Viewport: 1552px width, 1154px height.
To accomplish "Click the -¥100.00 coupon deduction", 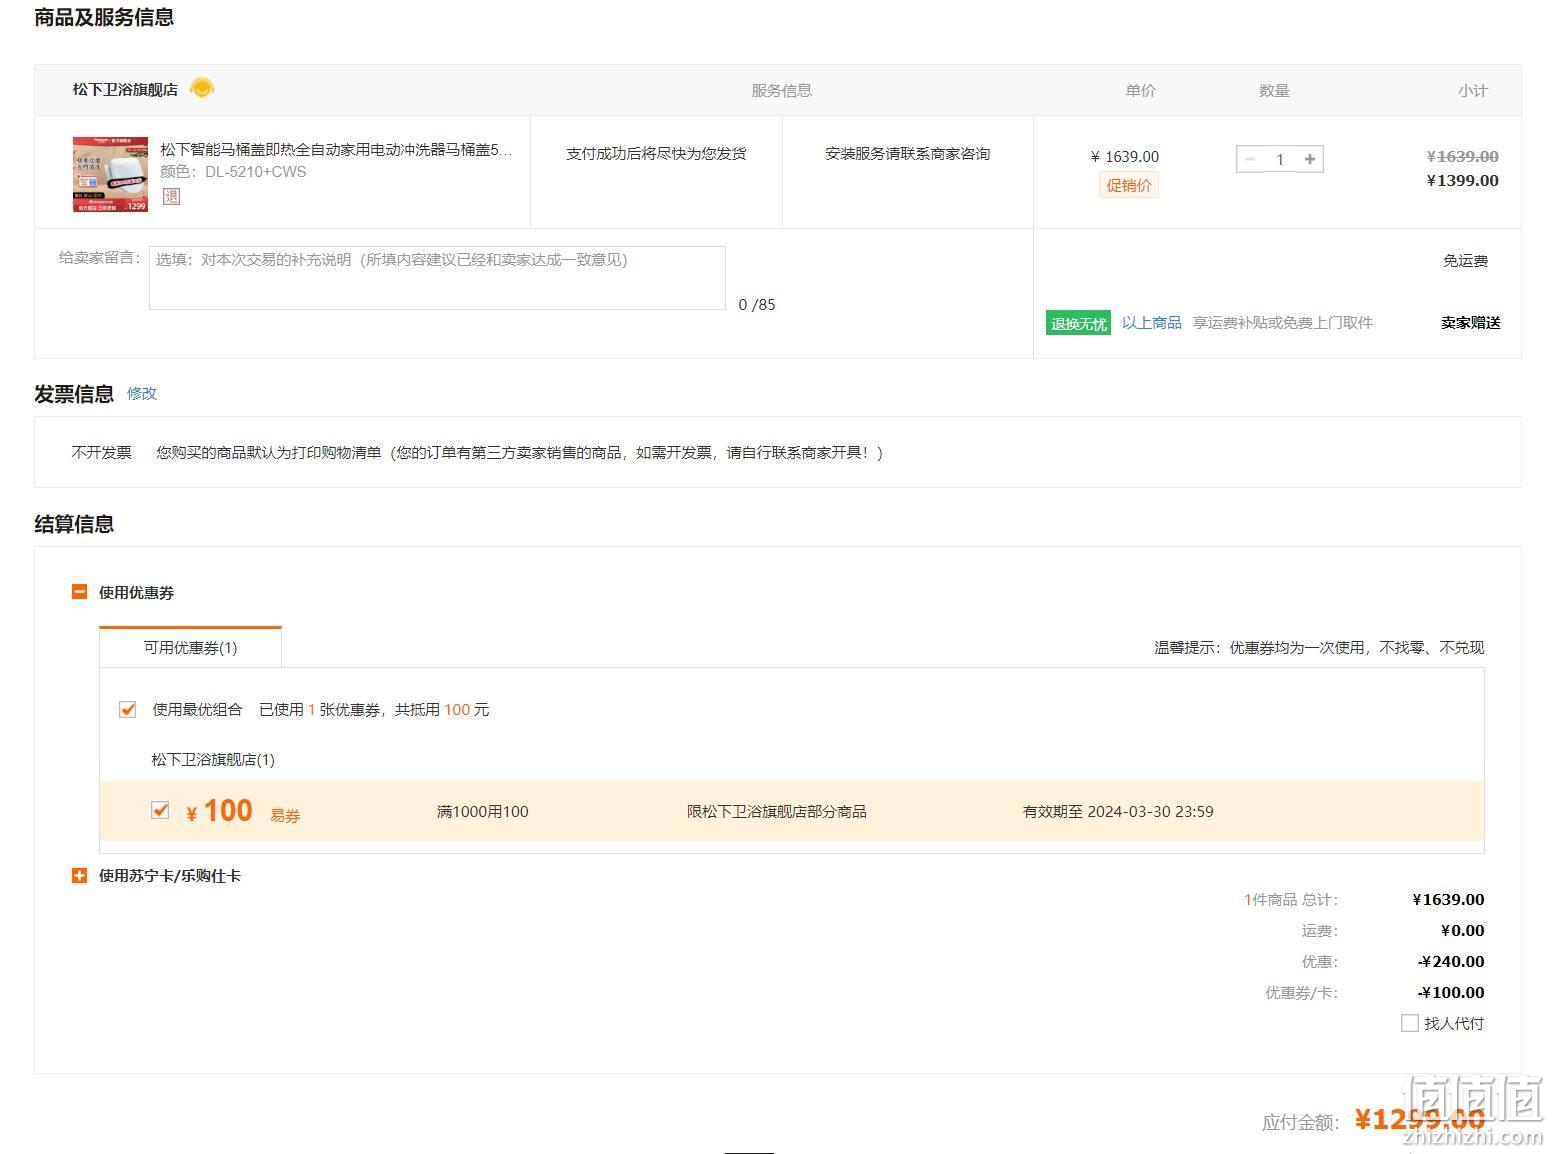I will (x=1451, y=992).
